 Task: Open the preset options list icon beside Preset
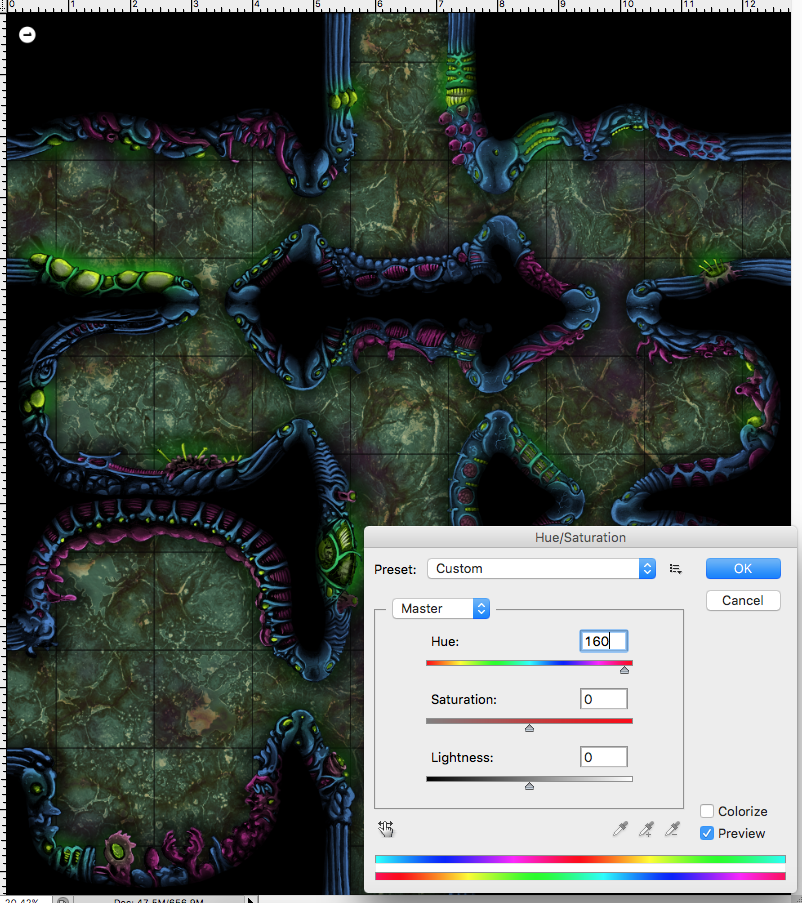tap(675, 568)
